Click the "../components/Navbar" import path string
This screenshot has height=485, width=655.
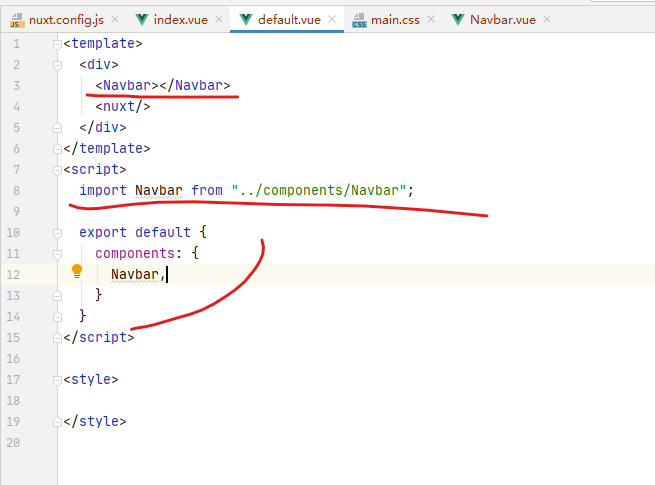pos(319,190)
